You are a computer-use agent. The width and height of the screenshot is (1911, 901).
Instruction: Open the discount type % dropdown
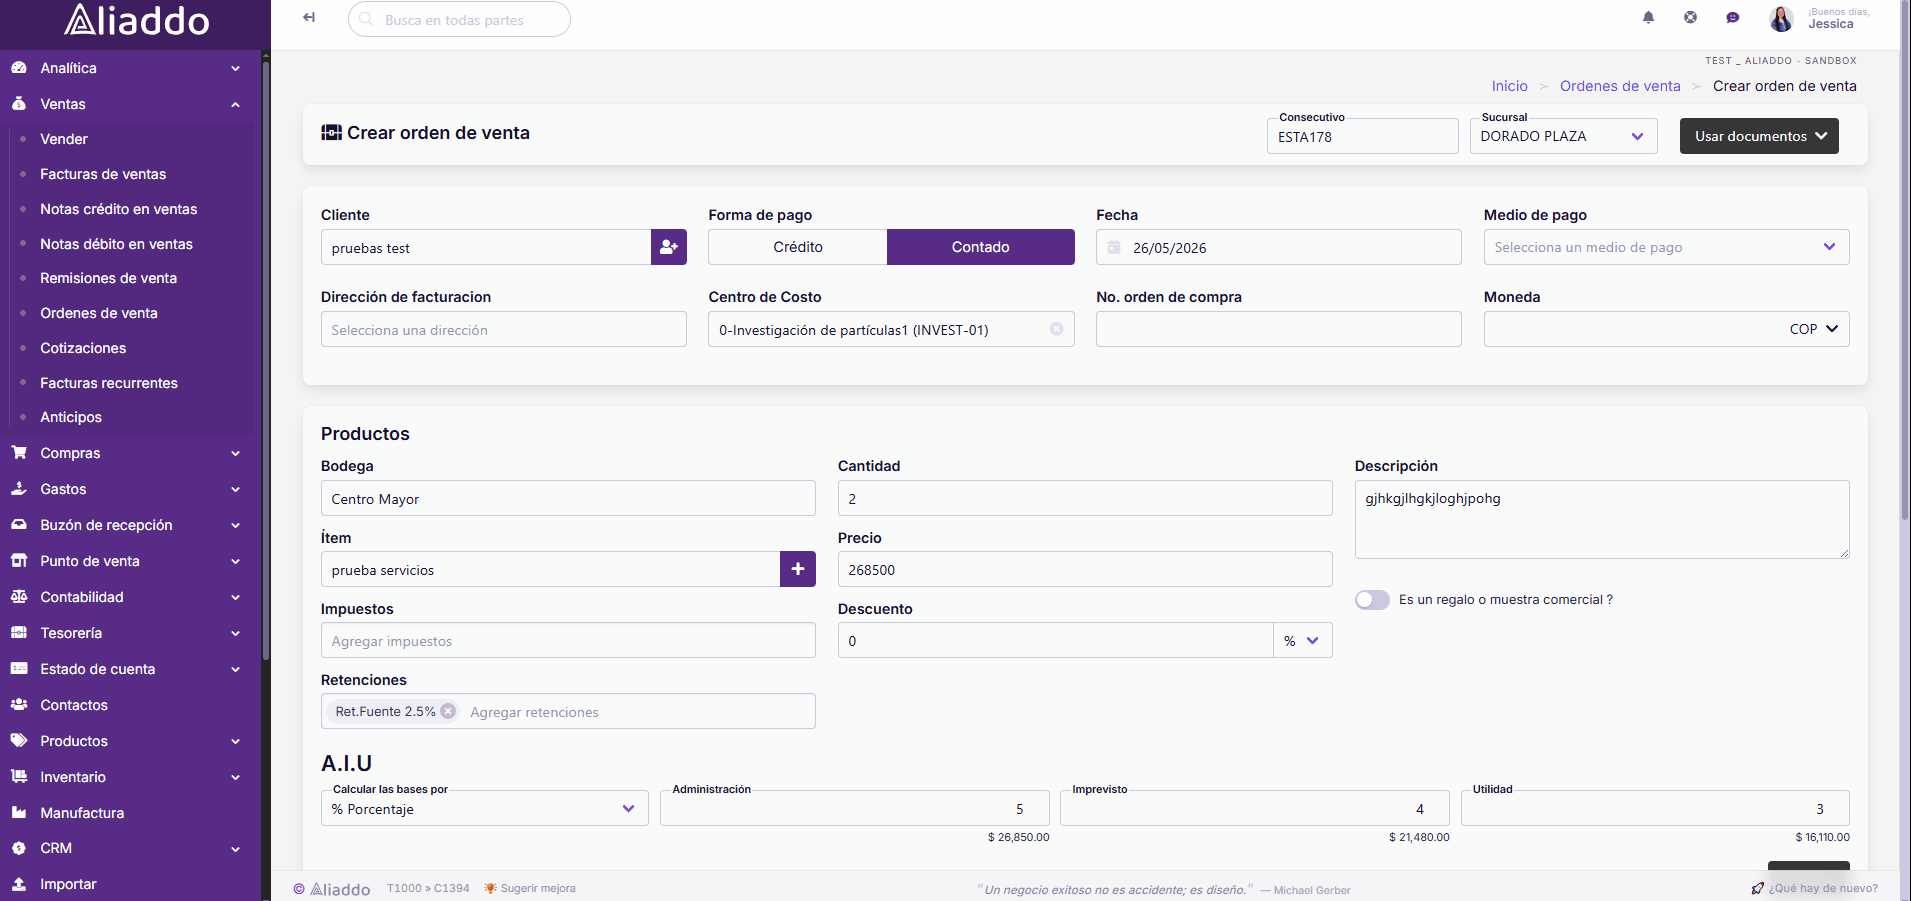(x=1302, y=641)
